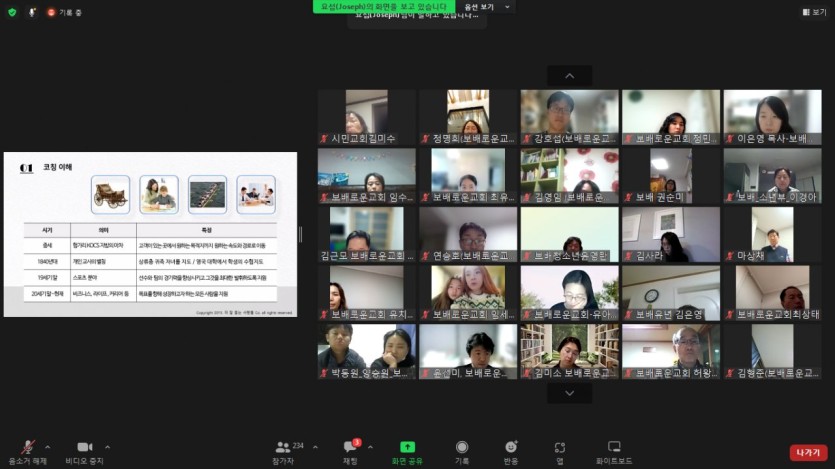Click the recording status indicator
Viewport: 835px width, 469px height.
click(x=64, y=12)
